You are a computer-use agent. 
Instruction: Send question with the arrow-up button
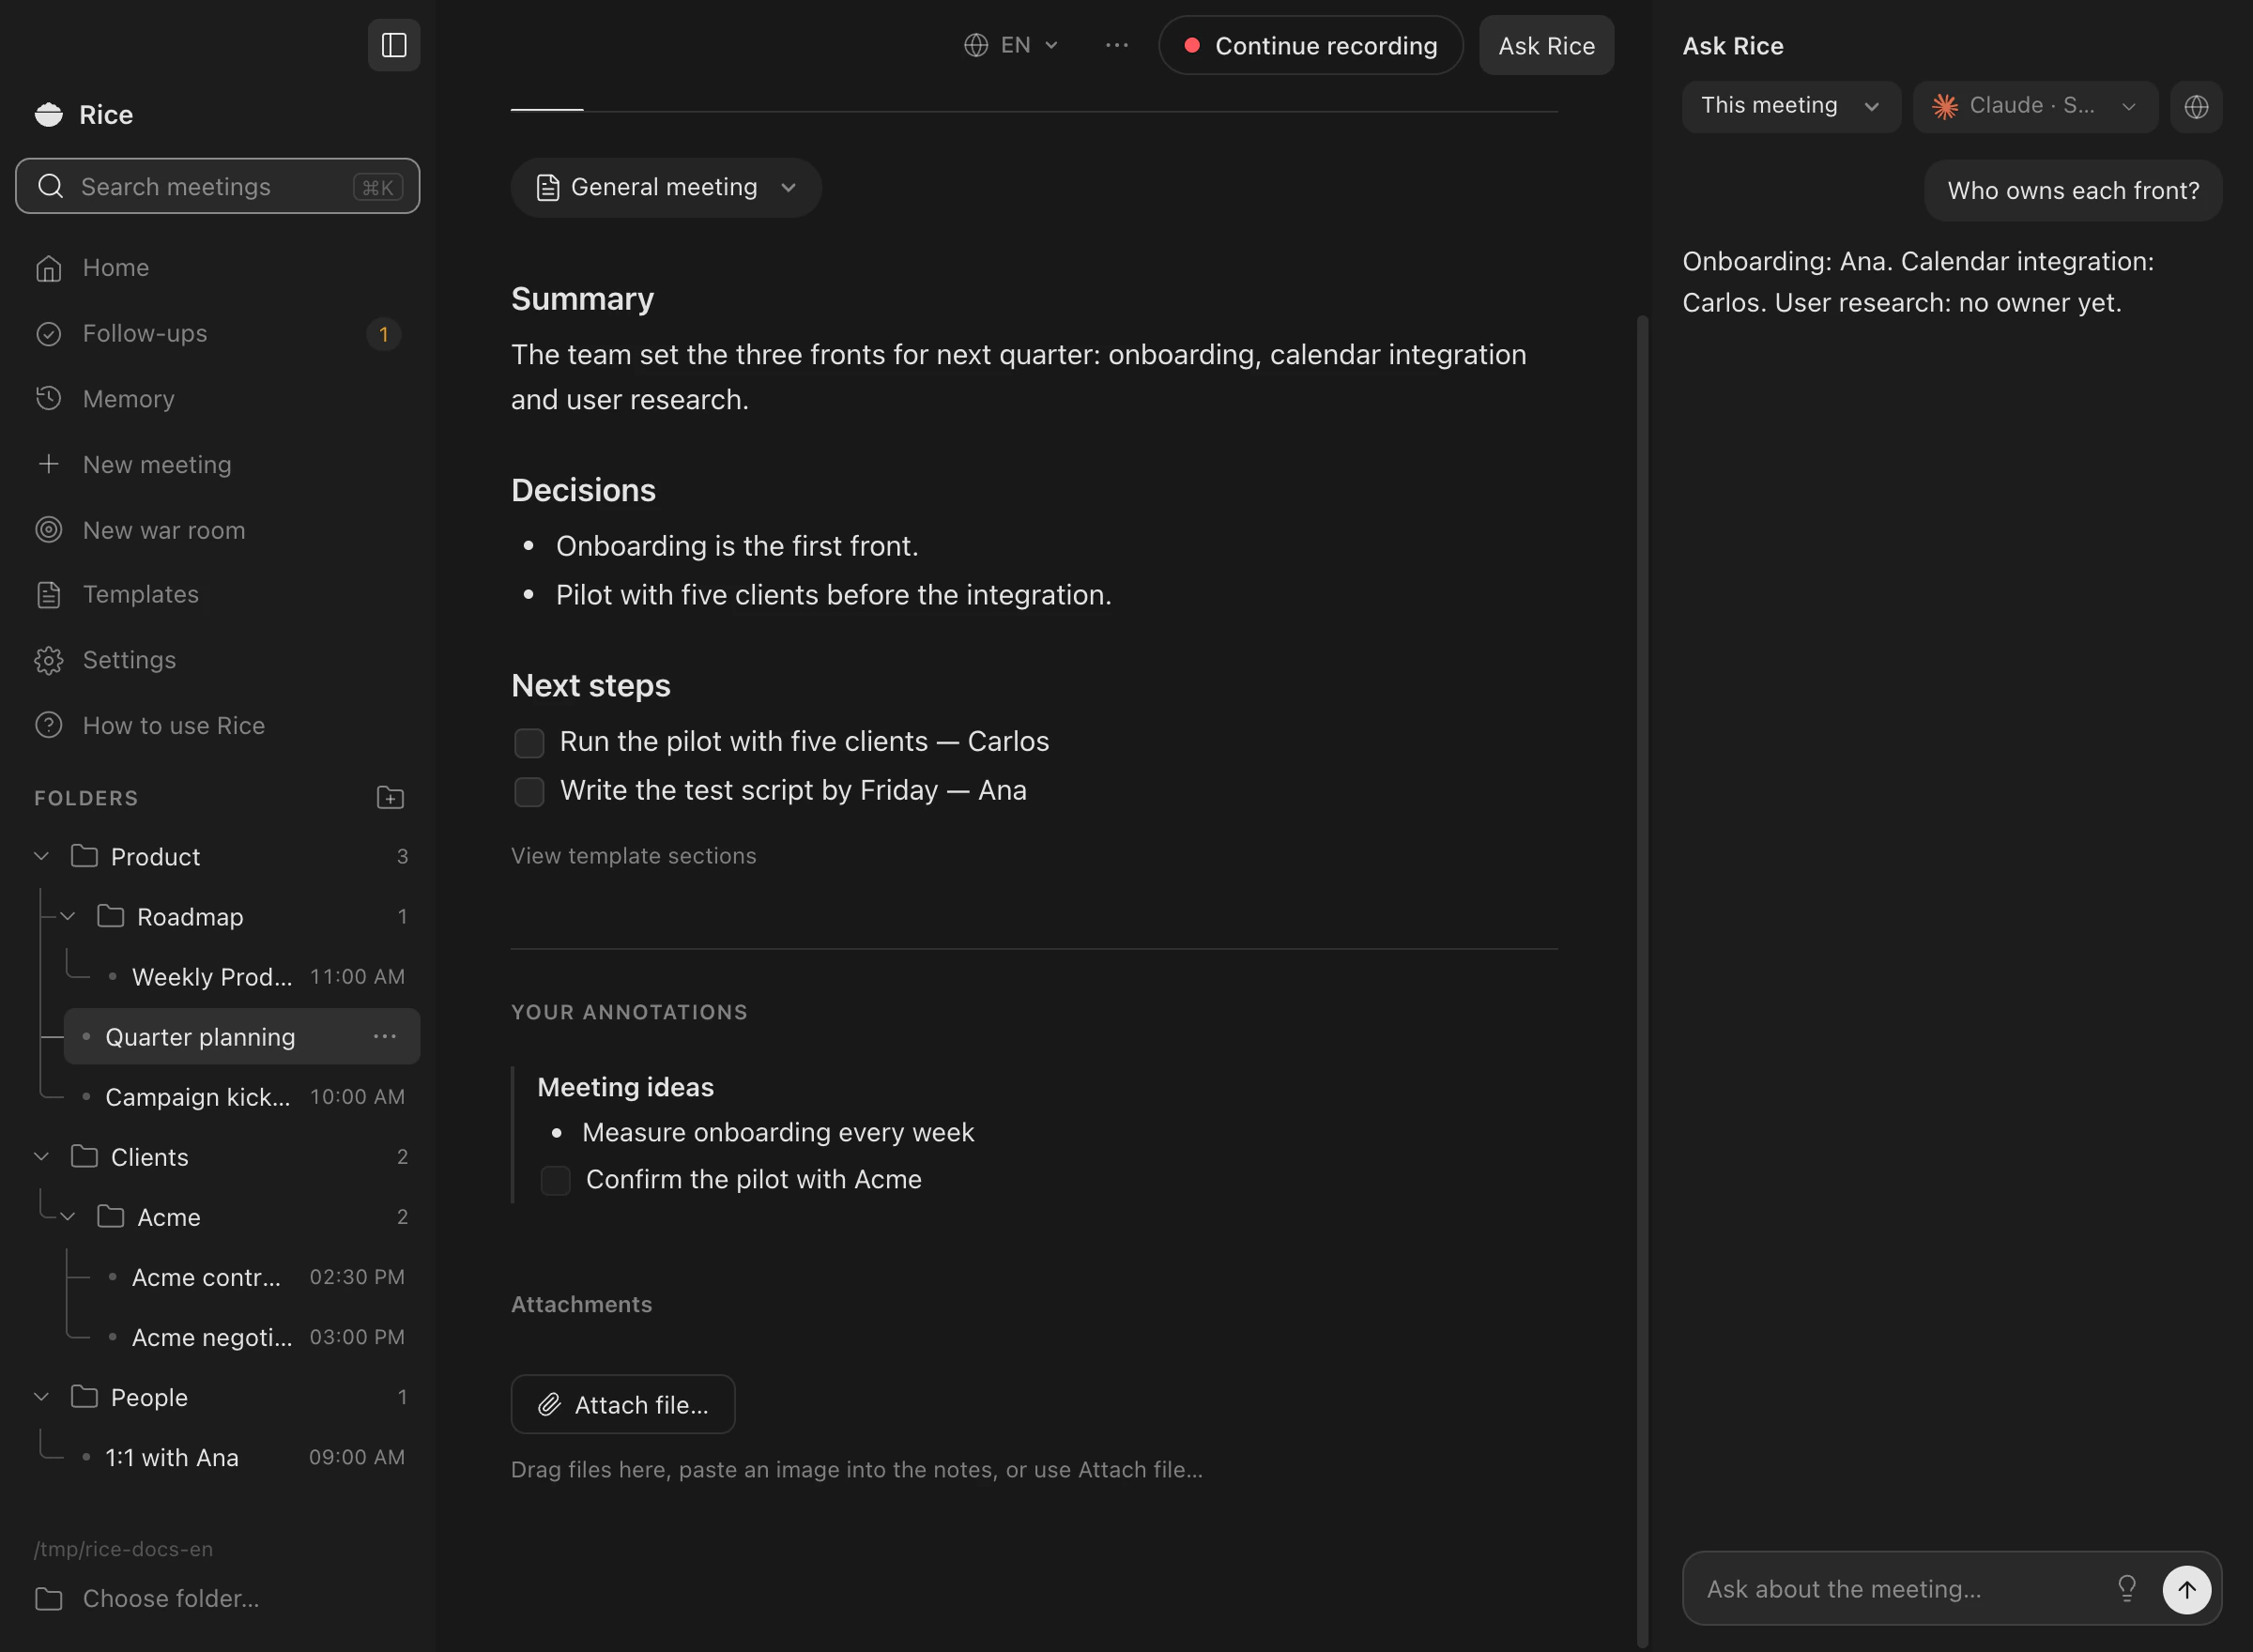coord(2187,1589)
